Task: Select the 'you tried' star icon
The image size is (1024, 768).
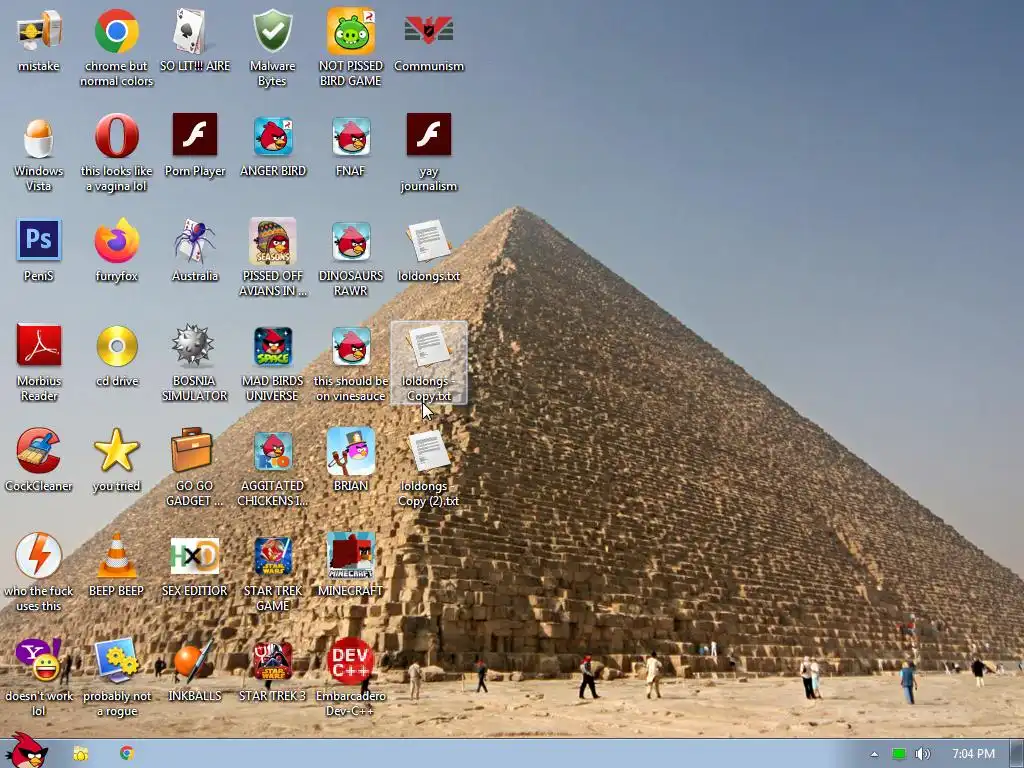Action: [x=116, y=451]
